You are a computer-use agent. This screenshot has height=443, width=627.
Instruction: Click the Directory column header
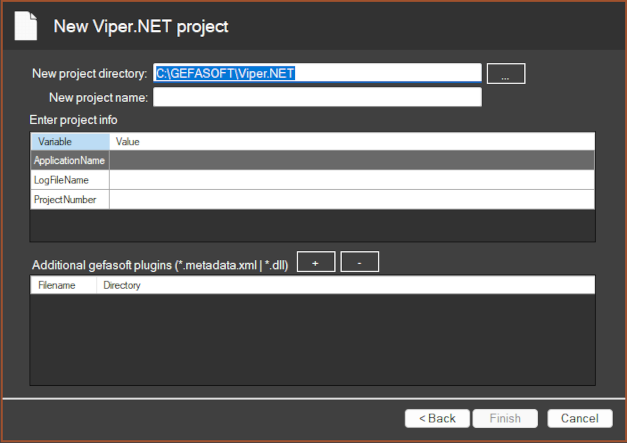[x=345, y=285]
